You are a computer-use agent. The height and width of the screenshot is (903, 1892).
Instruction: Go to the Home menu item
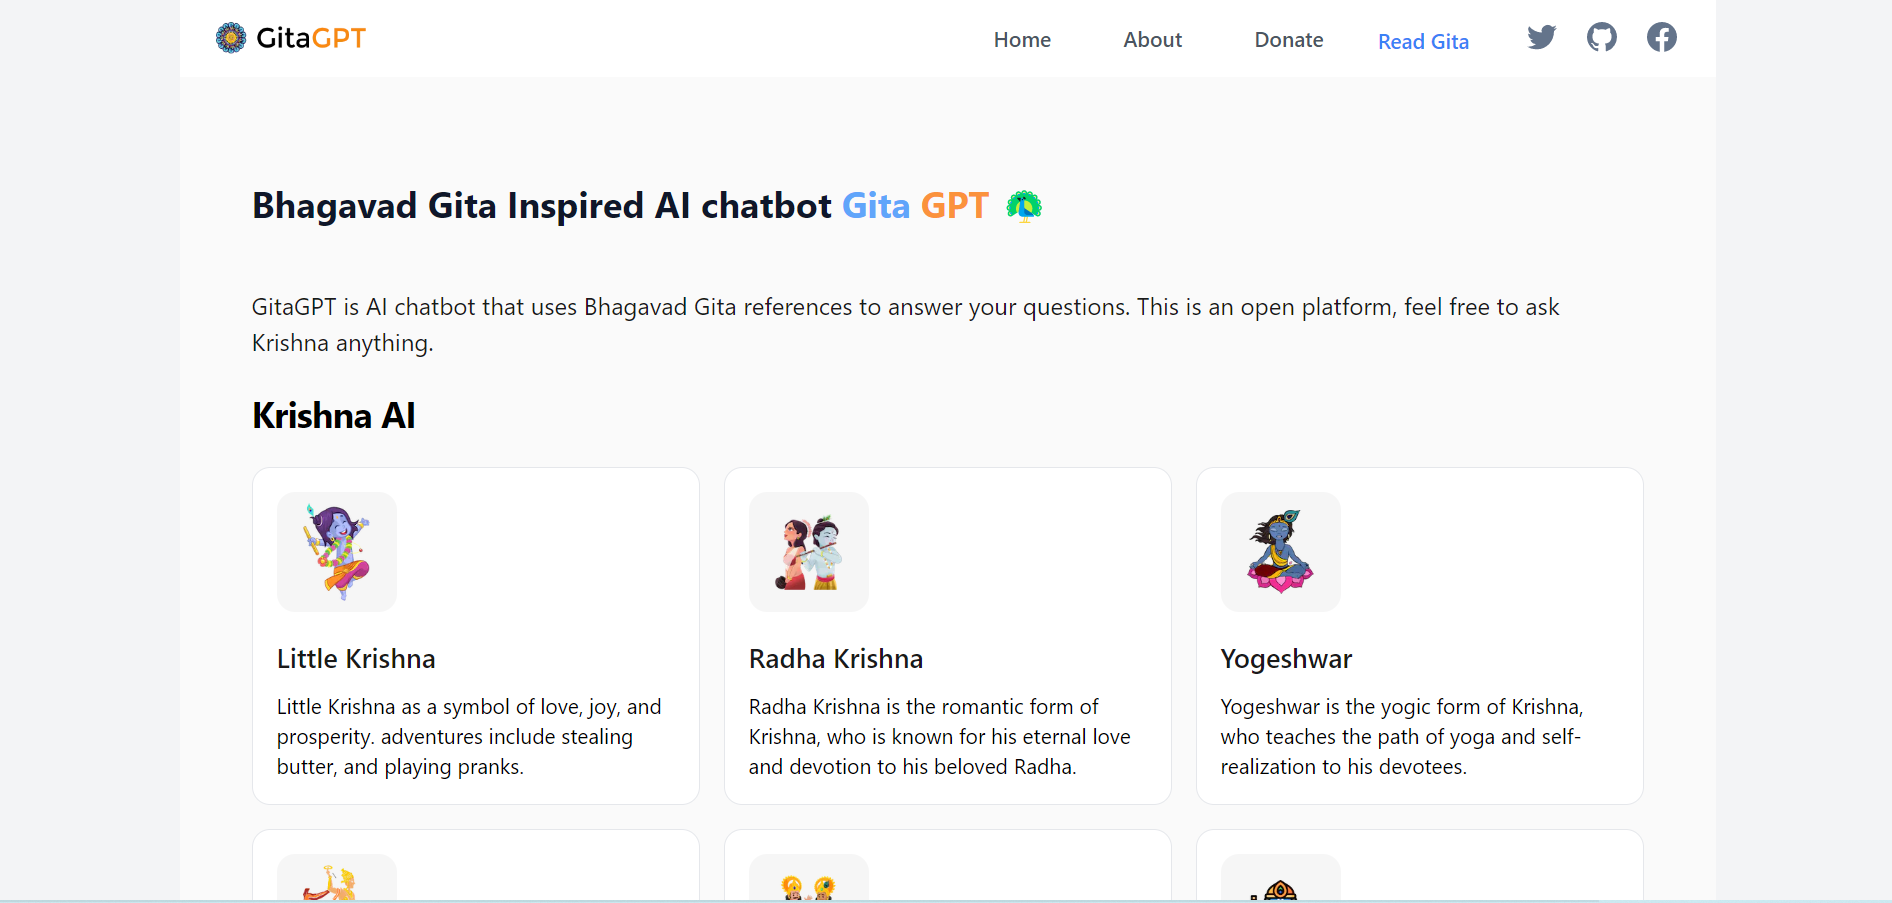pos(1022,40)
